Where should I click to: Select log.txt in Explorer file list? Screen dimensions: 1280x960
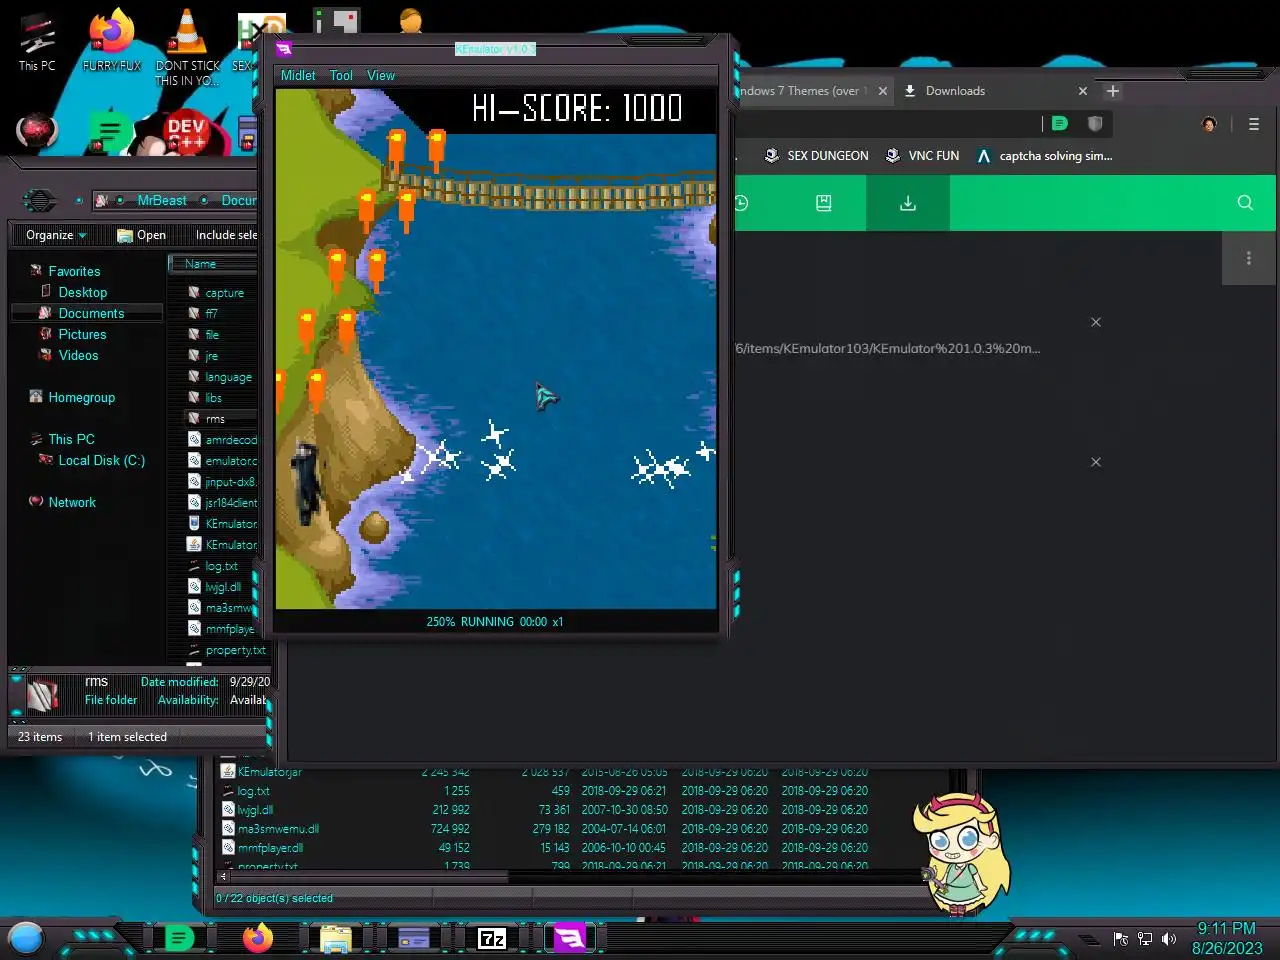[x=221, y=566]
